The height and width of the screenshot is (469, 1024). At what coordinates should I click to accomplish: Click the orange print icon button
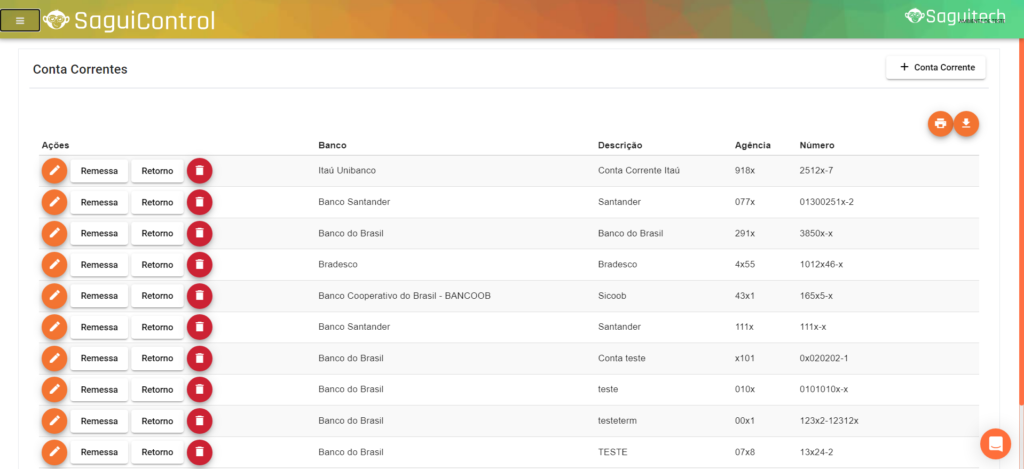coord(940,123)
